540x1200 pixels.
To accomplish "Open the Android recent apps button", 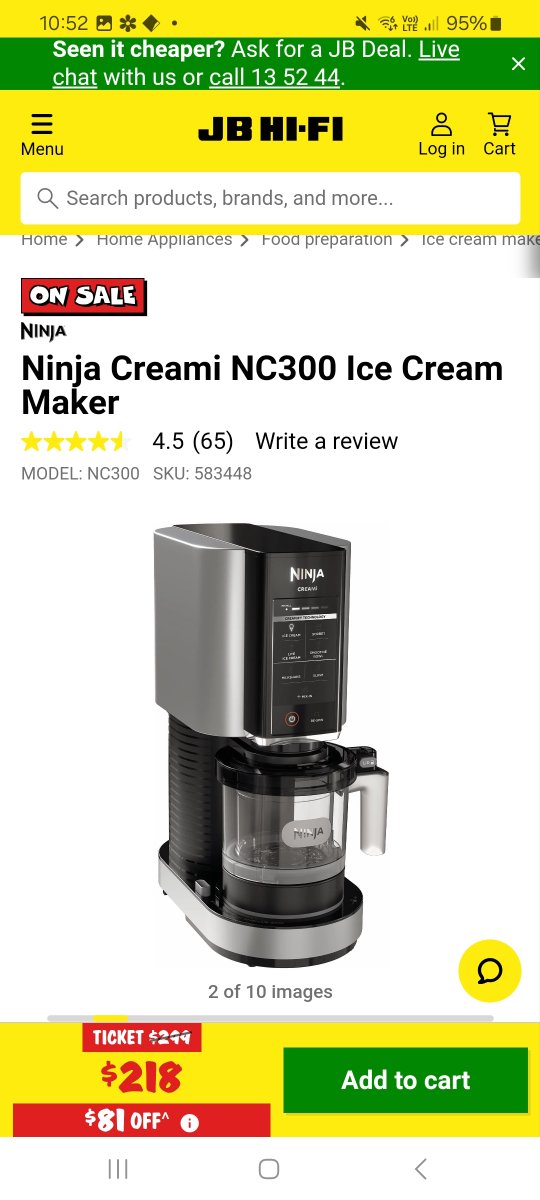I will (x=118, y=1169).
